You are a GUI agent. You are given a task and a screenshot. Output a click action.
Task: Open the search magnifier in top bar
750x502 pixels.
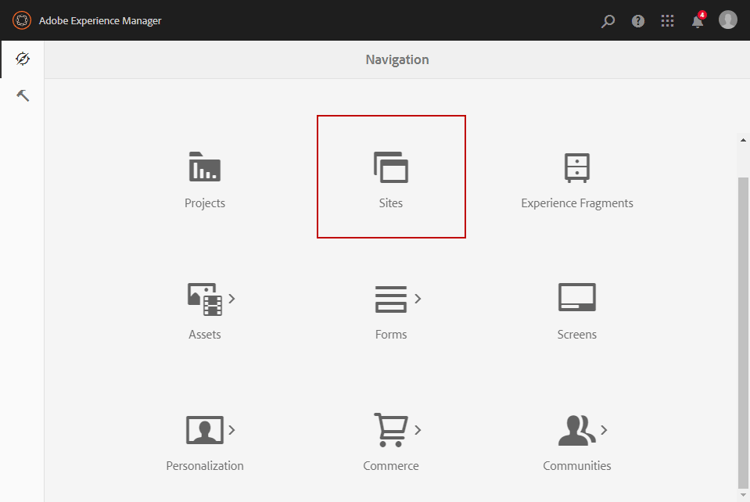pyautogui.click(x=608, y=21)
